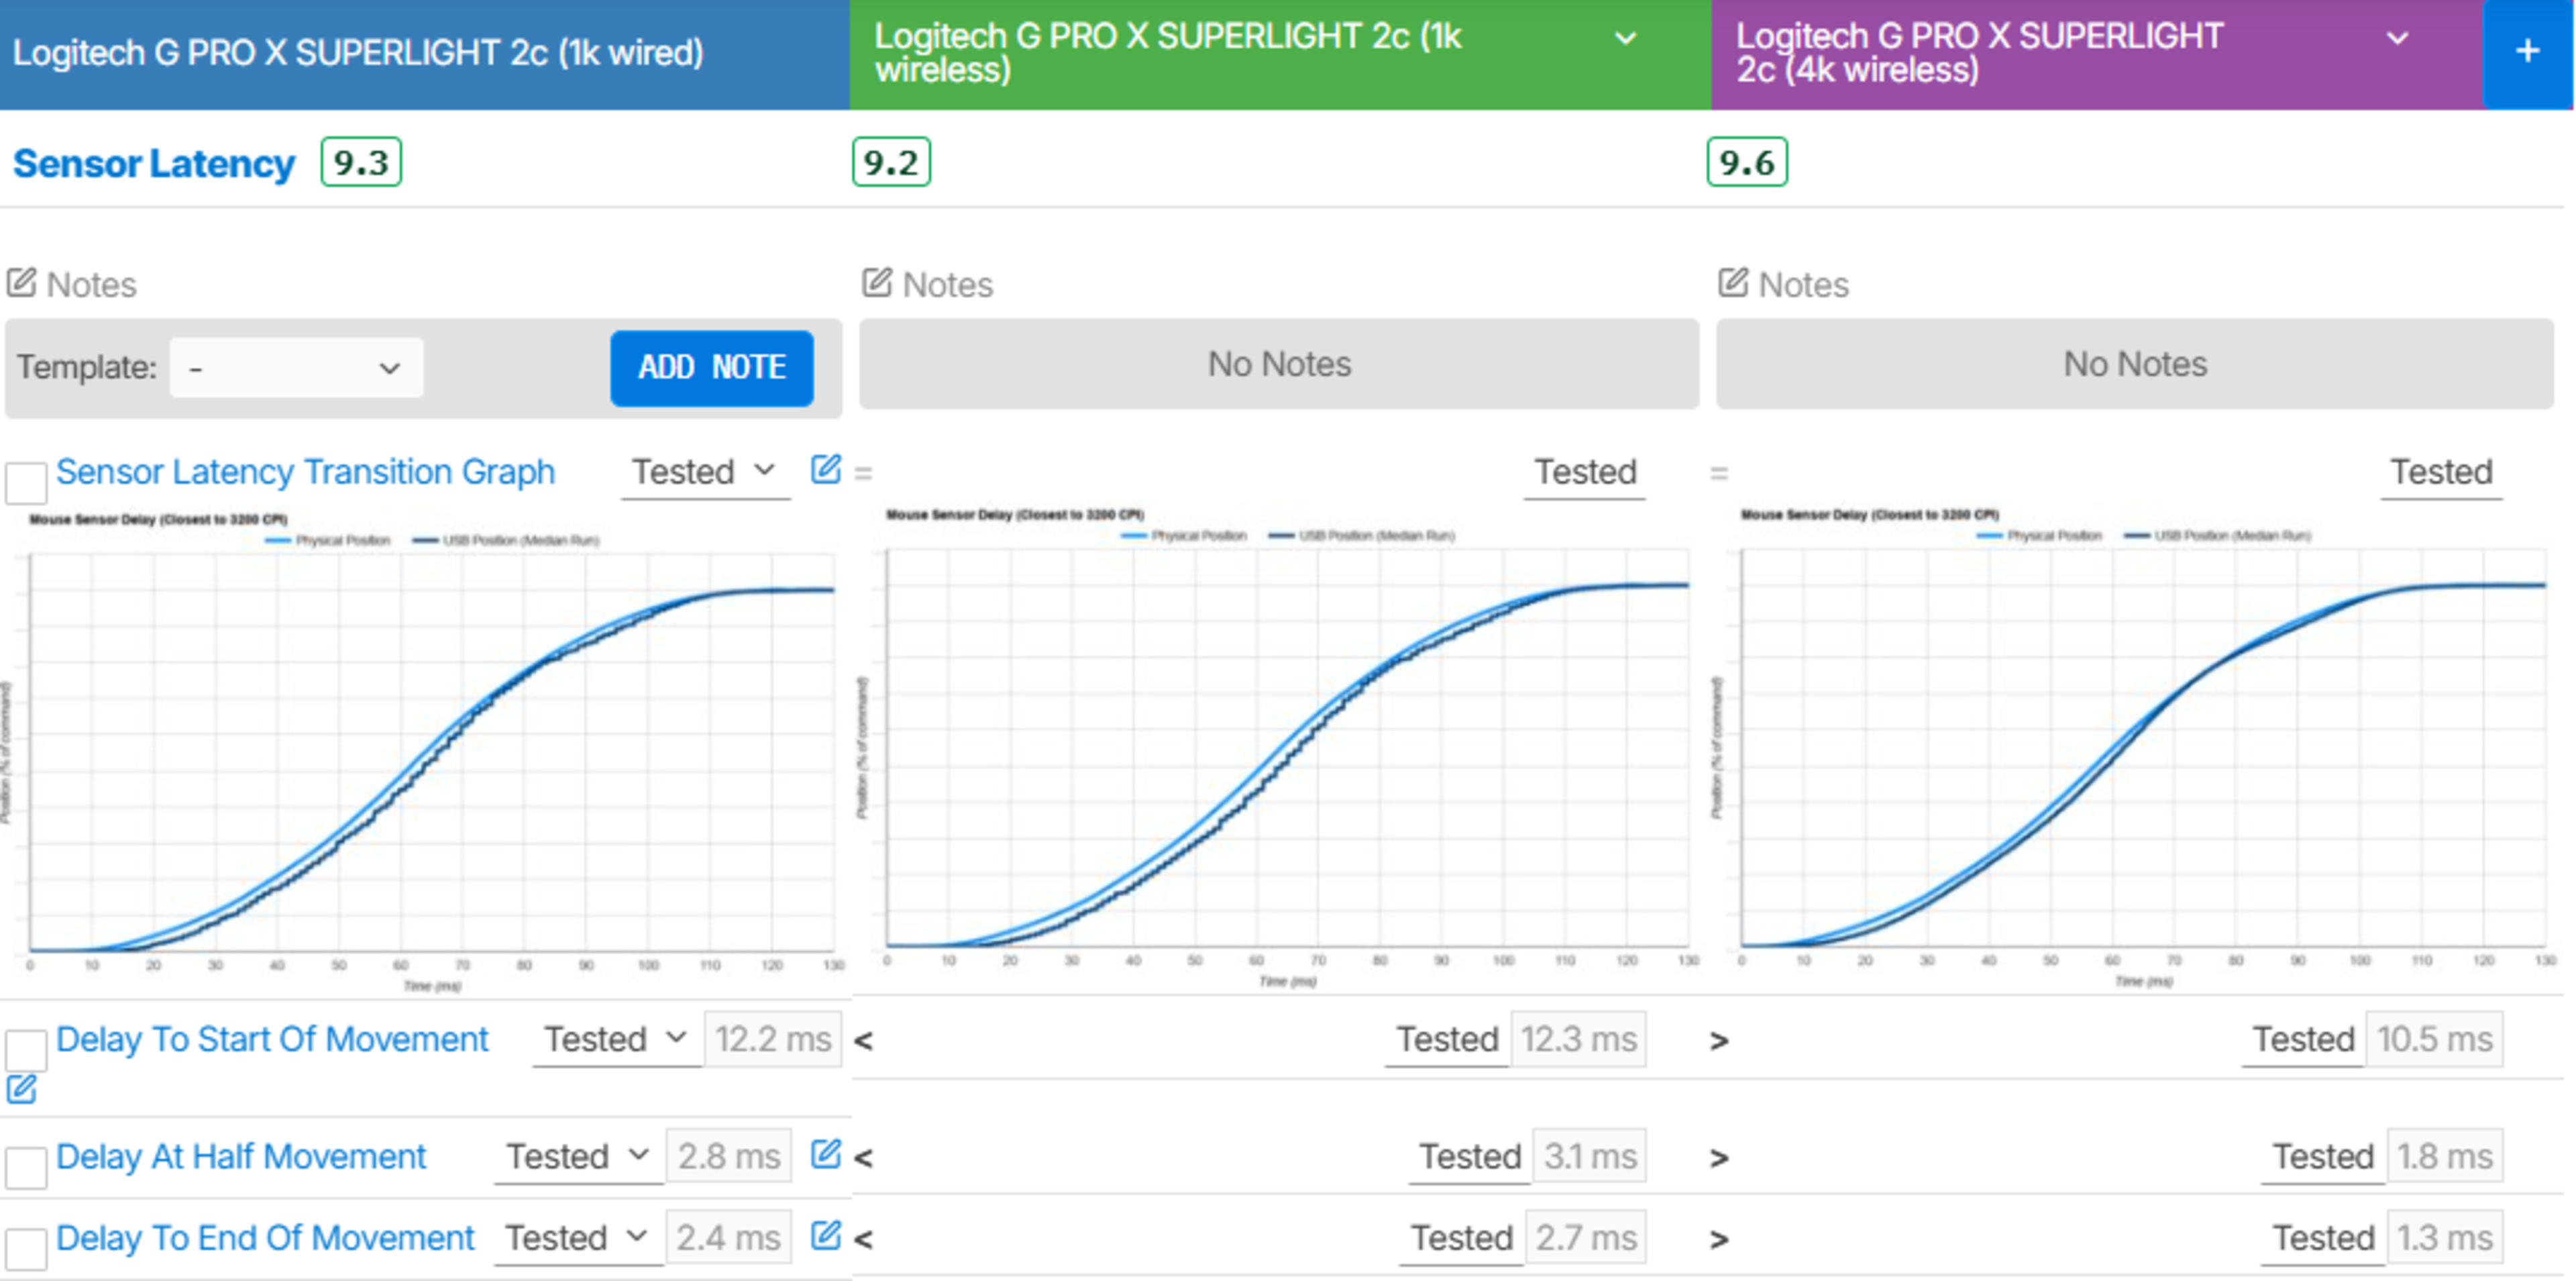
Task: Open the 4k wireless product header chevron
Action: pos(2397,39)
